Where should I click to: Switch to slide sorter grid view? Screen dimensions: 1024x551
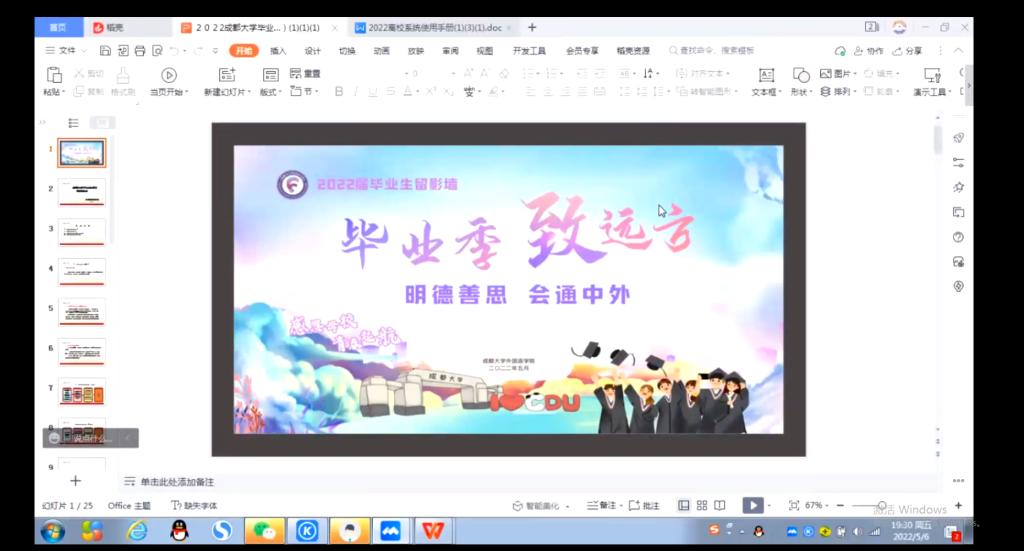tap(702, 506)
